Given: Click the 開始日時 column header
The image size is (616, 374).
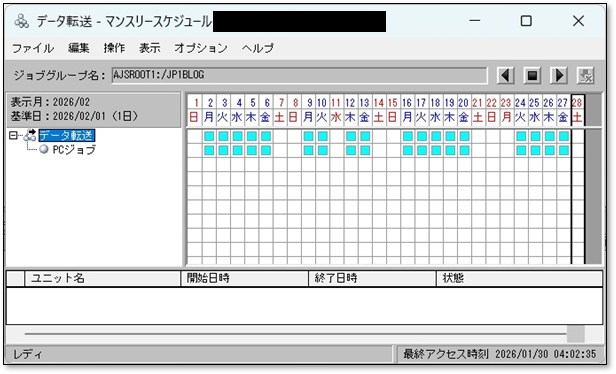Looking at the screenshot, I should click(244, 278).
